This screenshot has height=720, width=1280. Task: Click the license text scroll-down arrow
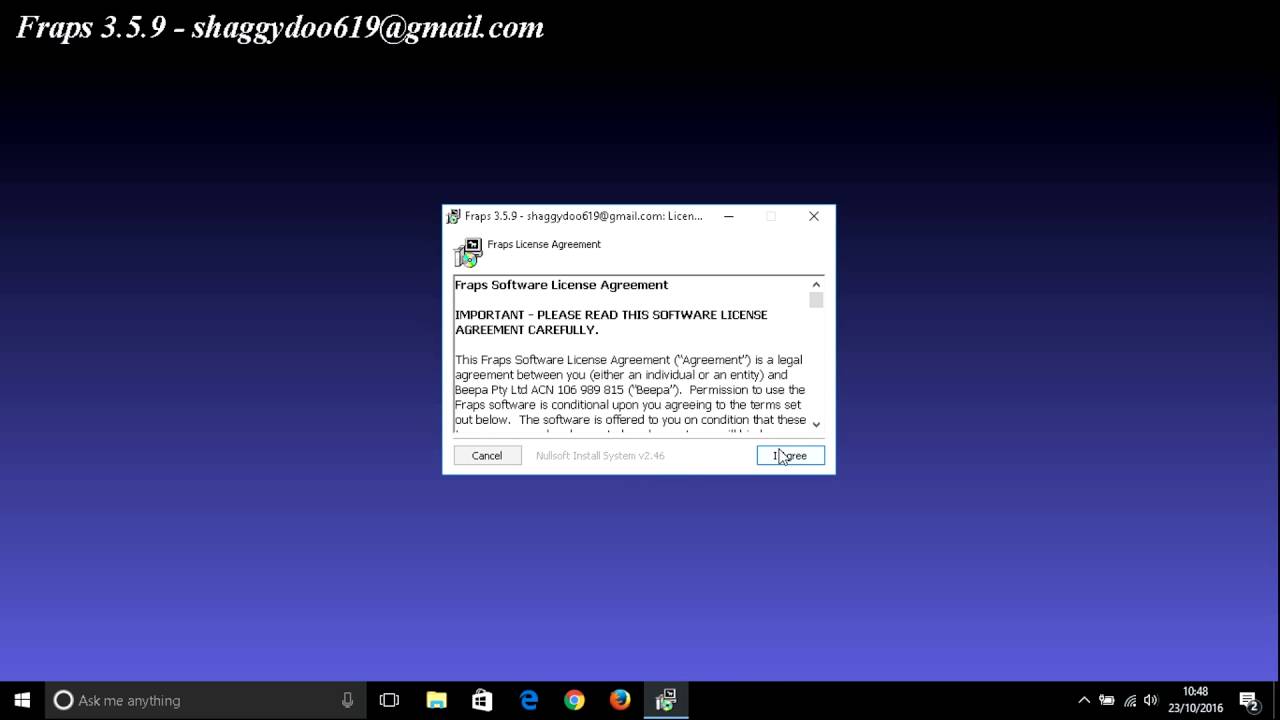816,424
